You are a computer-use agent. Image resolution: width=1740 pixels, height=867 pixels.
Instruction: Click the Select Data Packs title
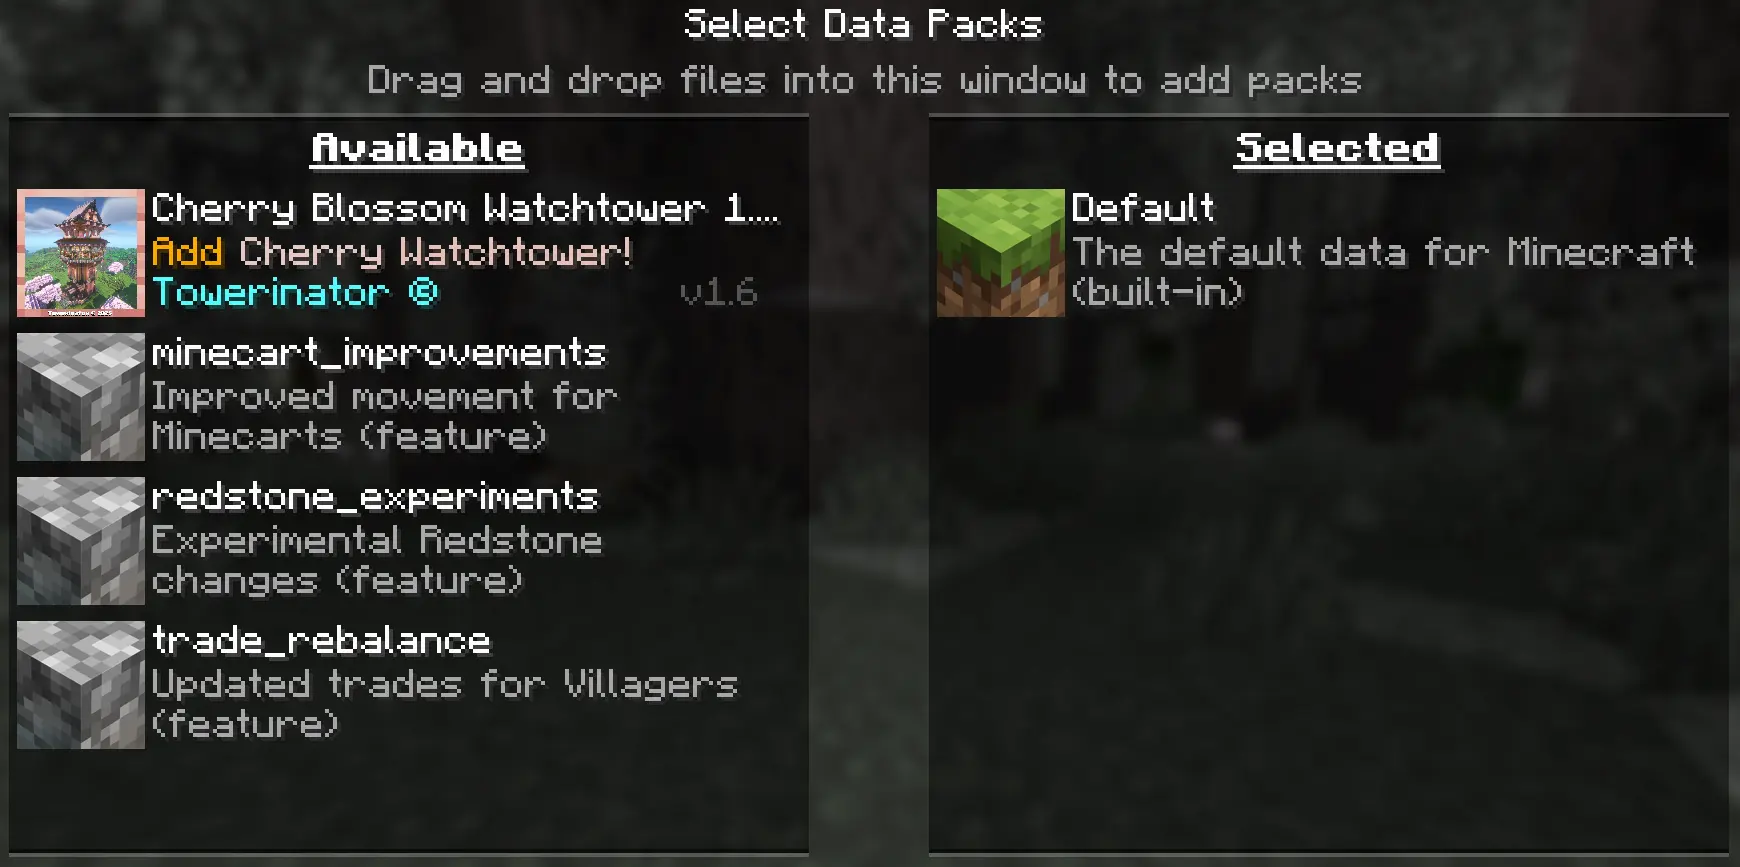coord(864,24)
